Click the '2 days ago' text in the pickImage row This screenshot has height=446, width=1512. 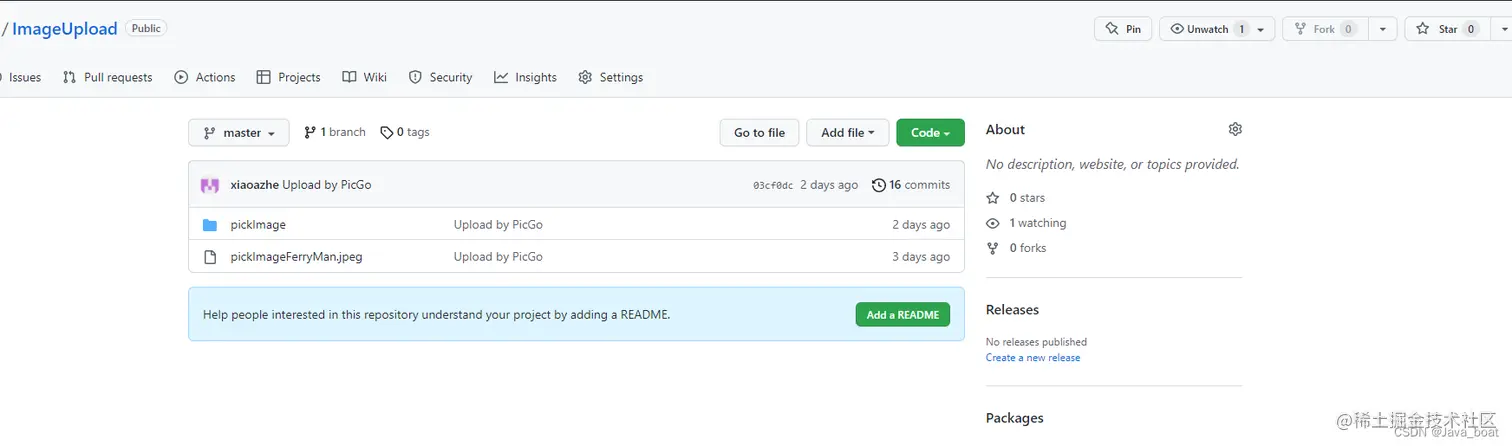(x=921, y=225)
